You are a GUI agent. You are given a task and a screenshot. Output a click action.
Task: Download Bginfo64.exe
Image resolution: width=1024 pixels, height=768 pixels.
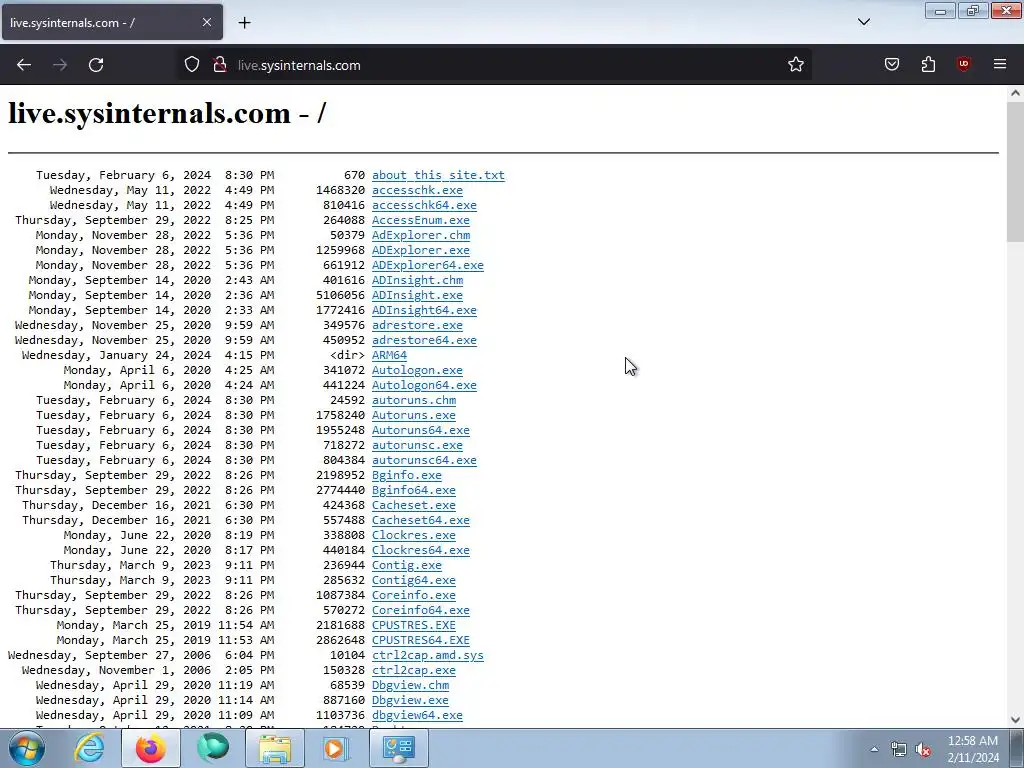click(414, 490)
